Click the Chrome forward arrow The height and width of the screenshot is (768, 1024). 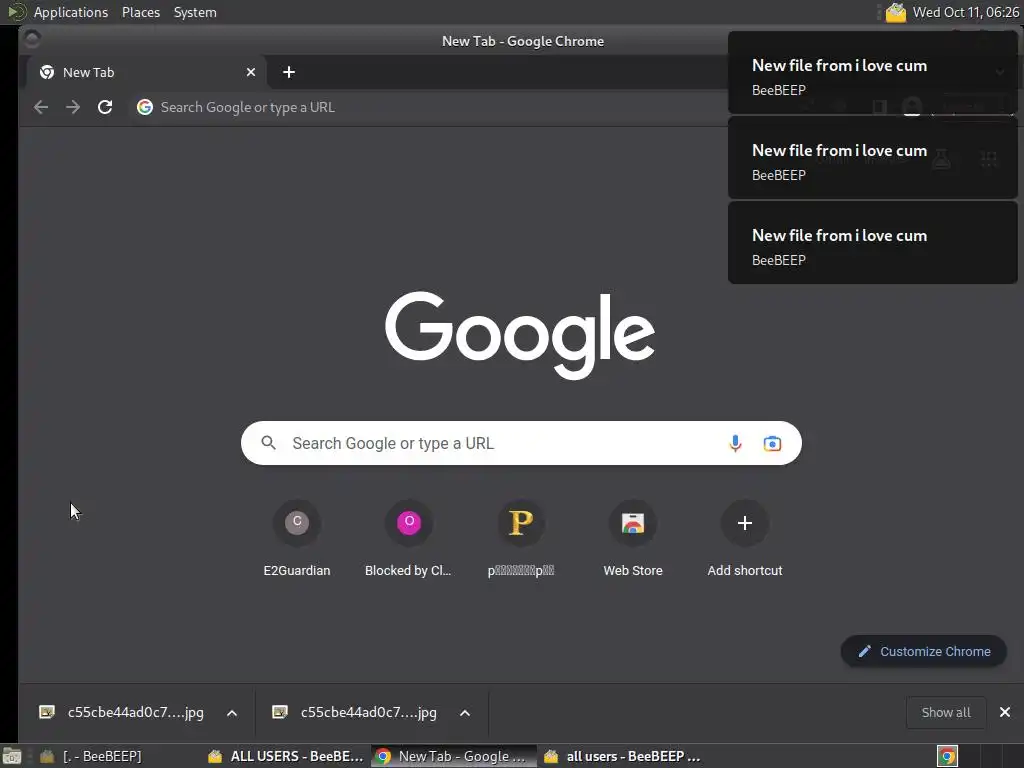(x=73, y=107)
